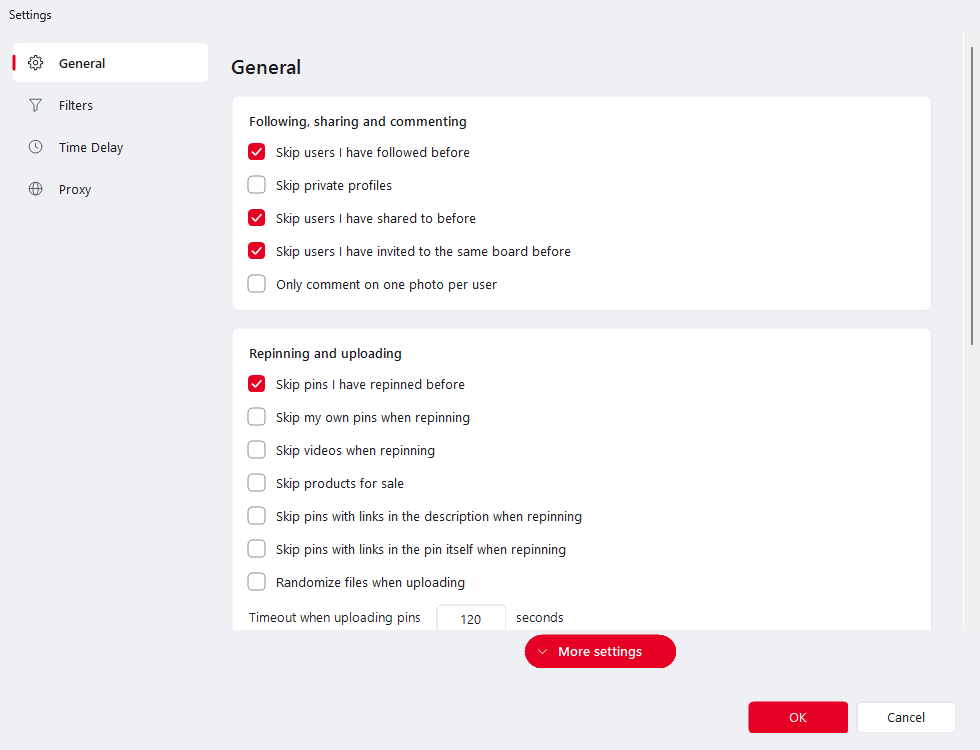Image resolution: width=980 pixels, height=750 pixels.
Task: Switch to the Filters tab
Action: (x=111, y=105)
